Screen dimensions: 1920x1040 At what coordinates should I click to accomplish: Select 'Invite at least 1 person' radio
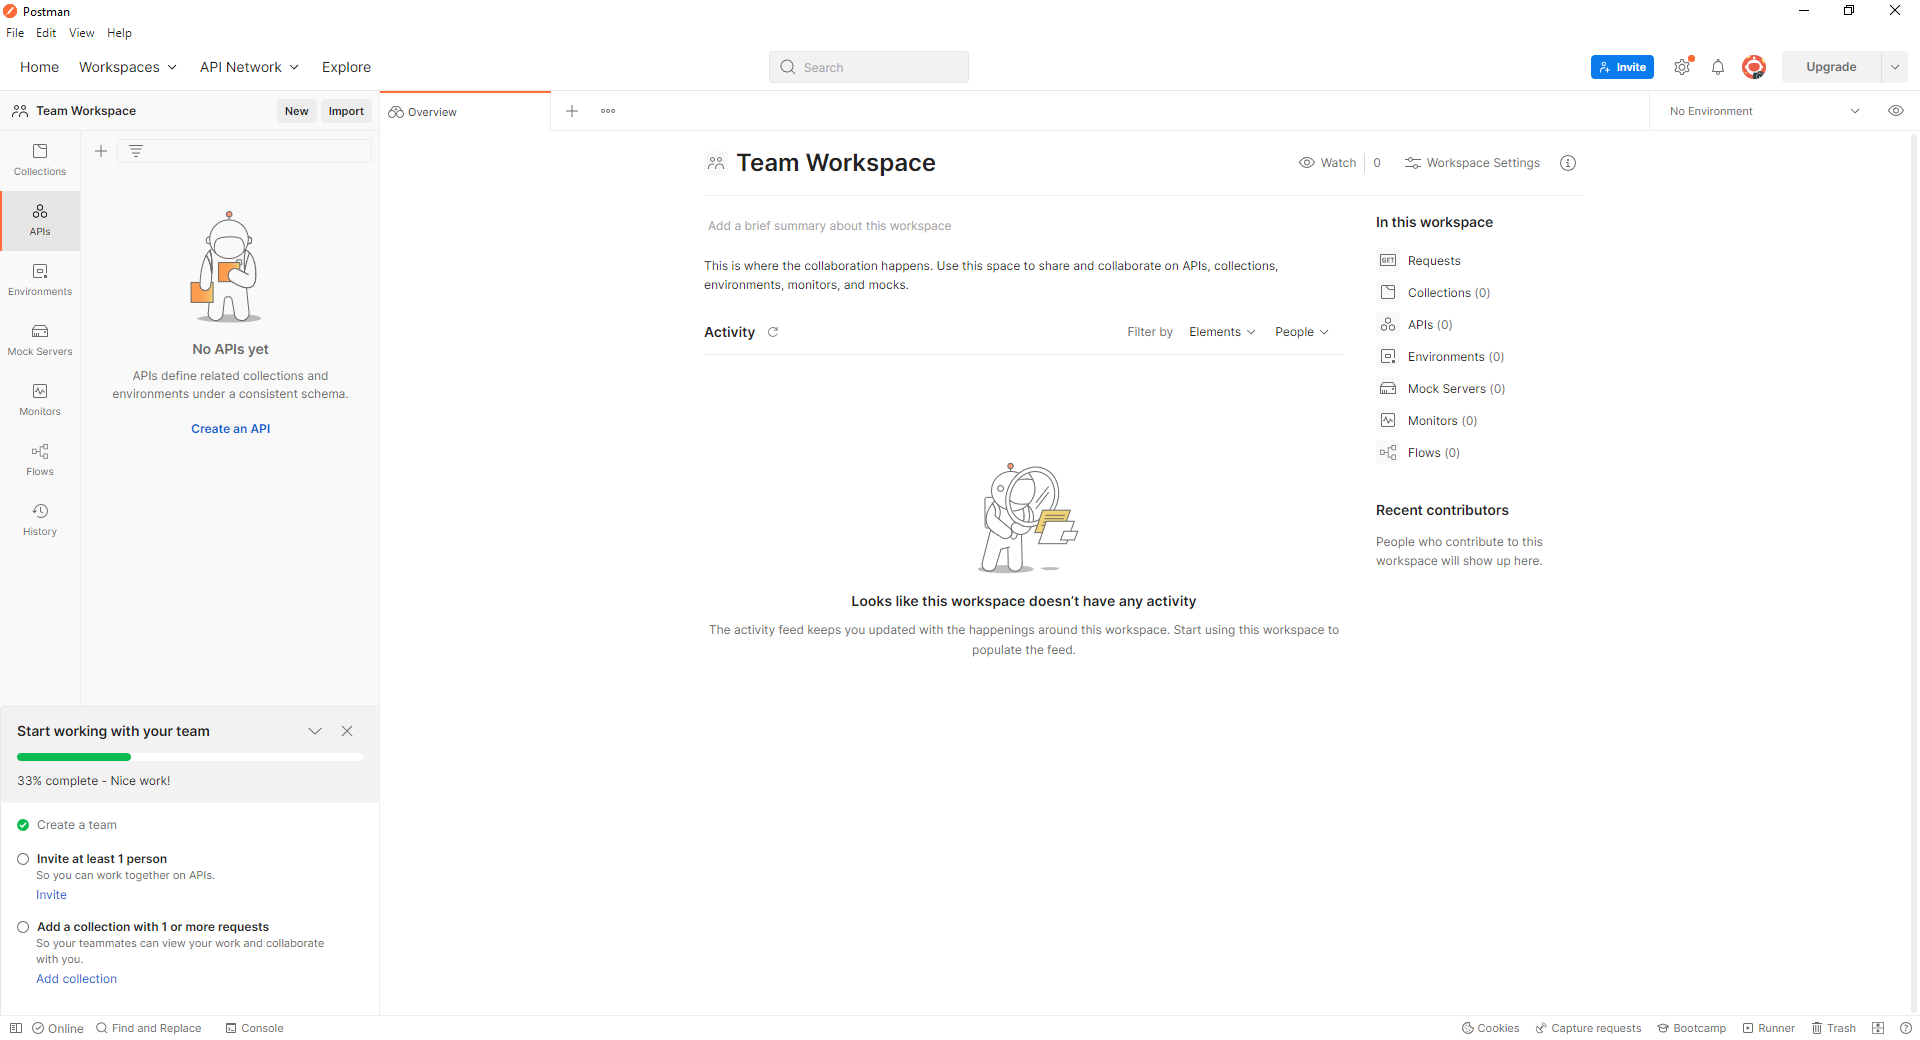point(23,859)
